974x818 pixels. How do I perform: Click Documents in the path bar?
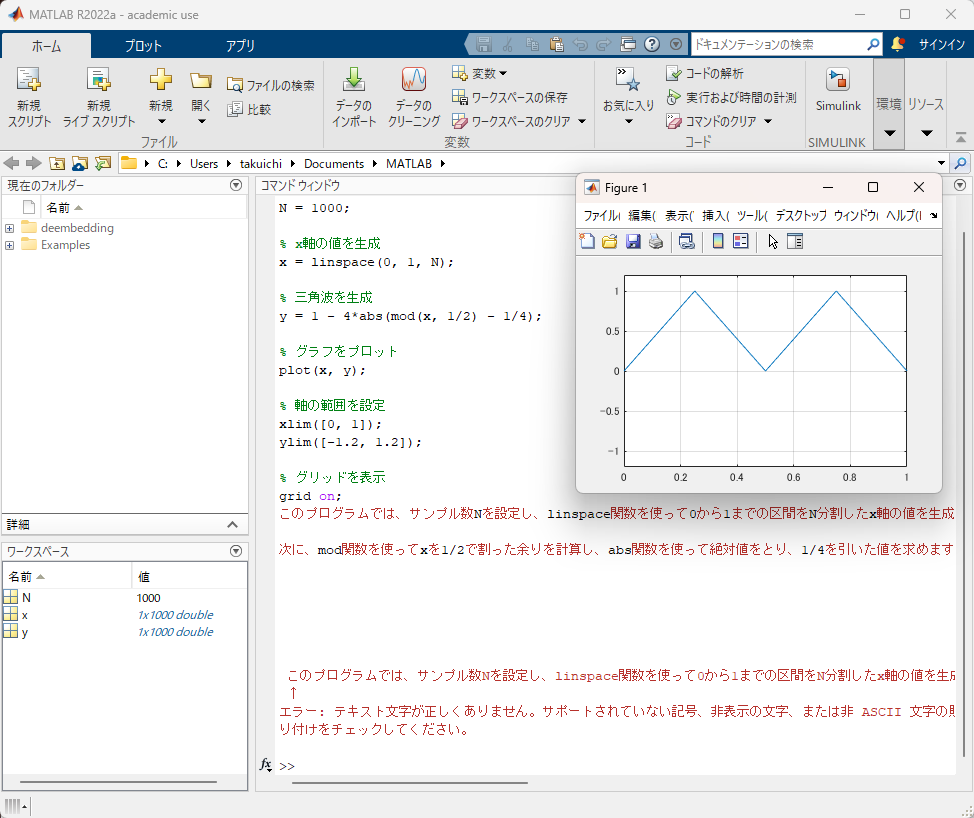[x=334, y=163]
